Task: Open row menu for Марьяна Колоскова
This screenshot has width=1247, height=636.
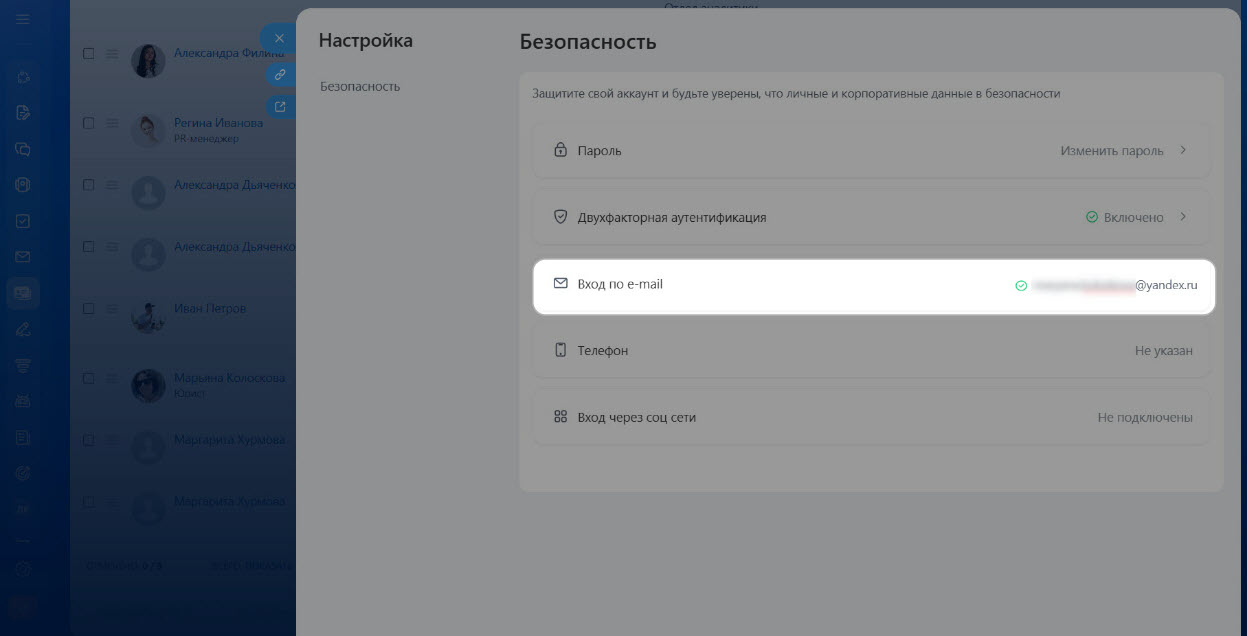Action: click(x=113, y=379)
